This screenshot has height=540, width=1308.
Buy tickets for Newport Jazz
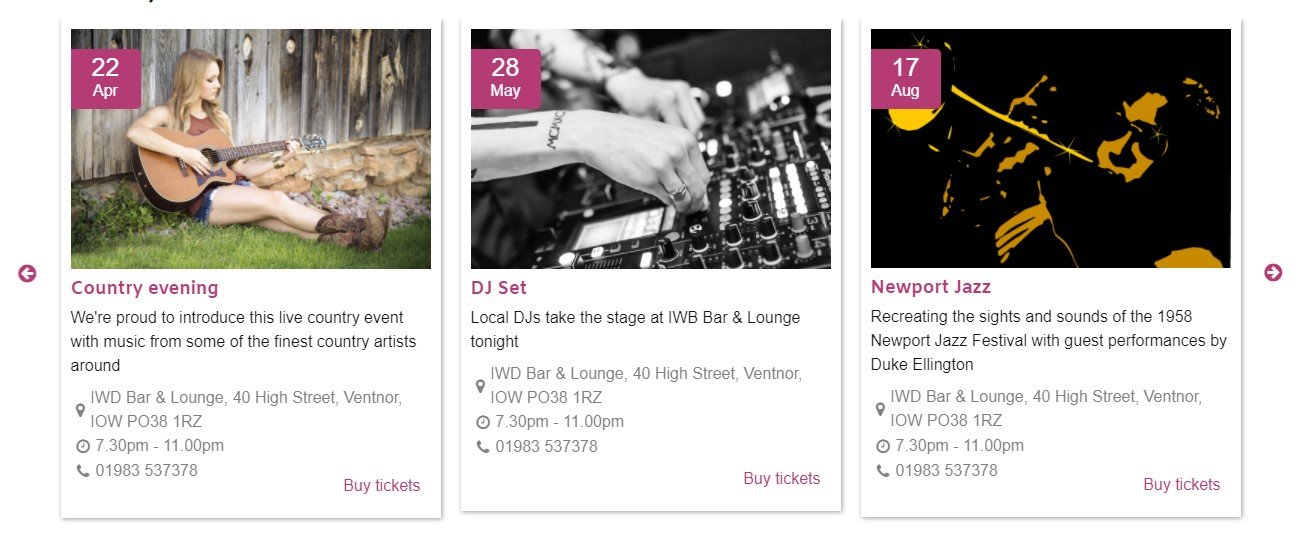1181,485
